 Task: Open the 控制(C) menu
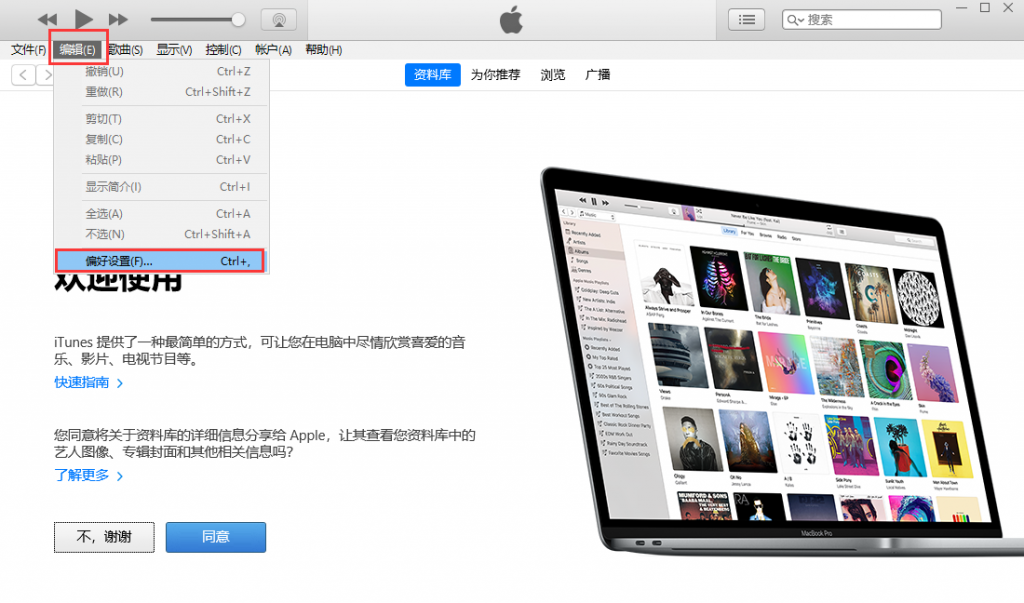coord(223,50)
